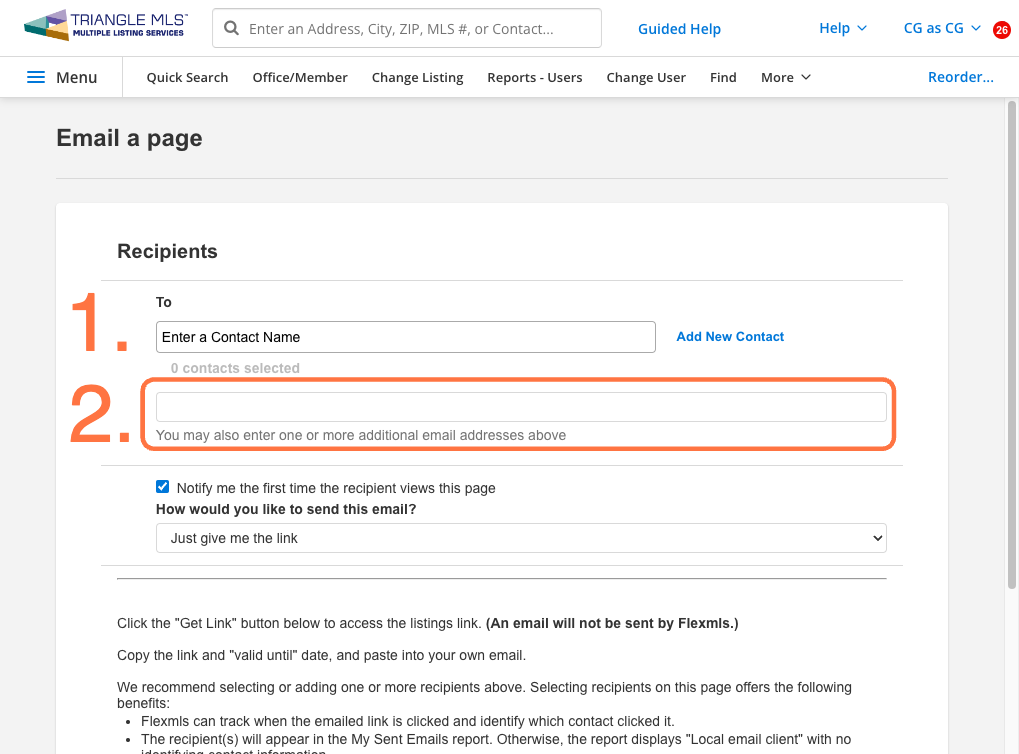Click the "0 contacts selected" text
1019x754 pixels.
point(235,368)
